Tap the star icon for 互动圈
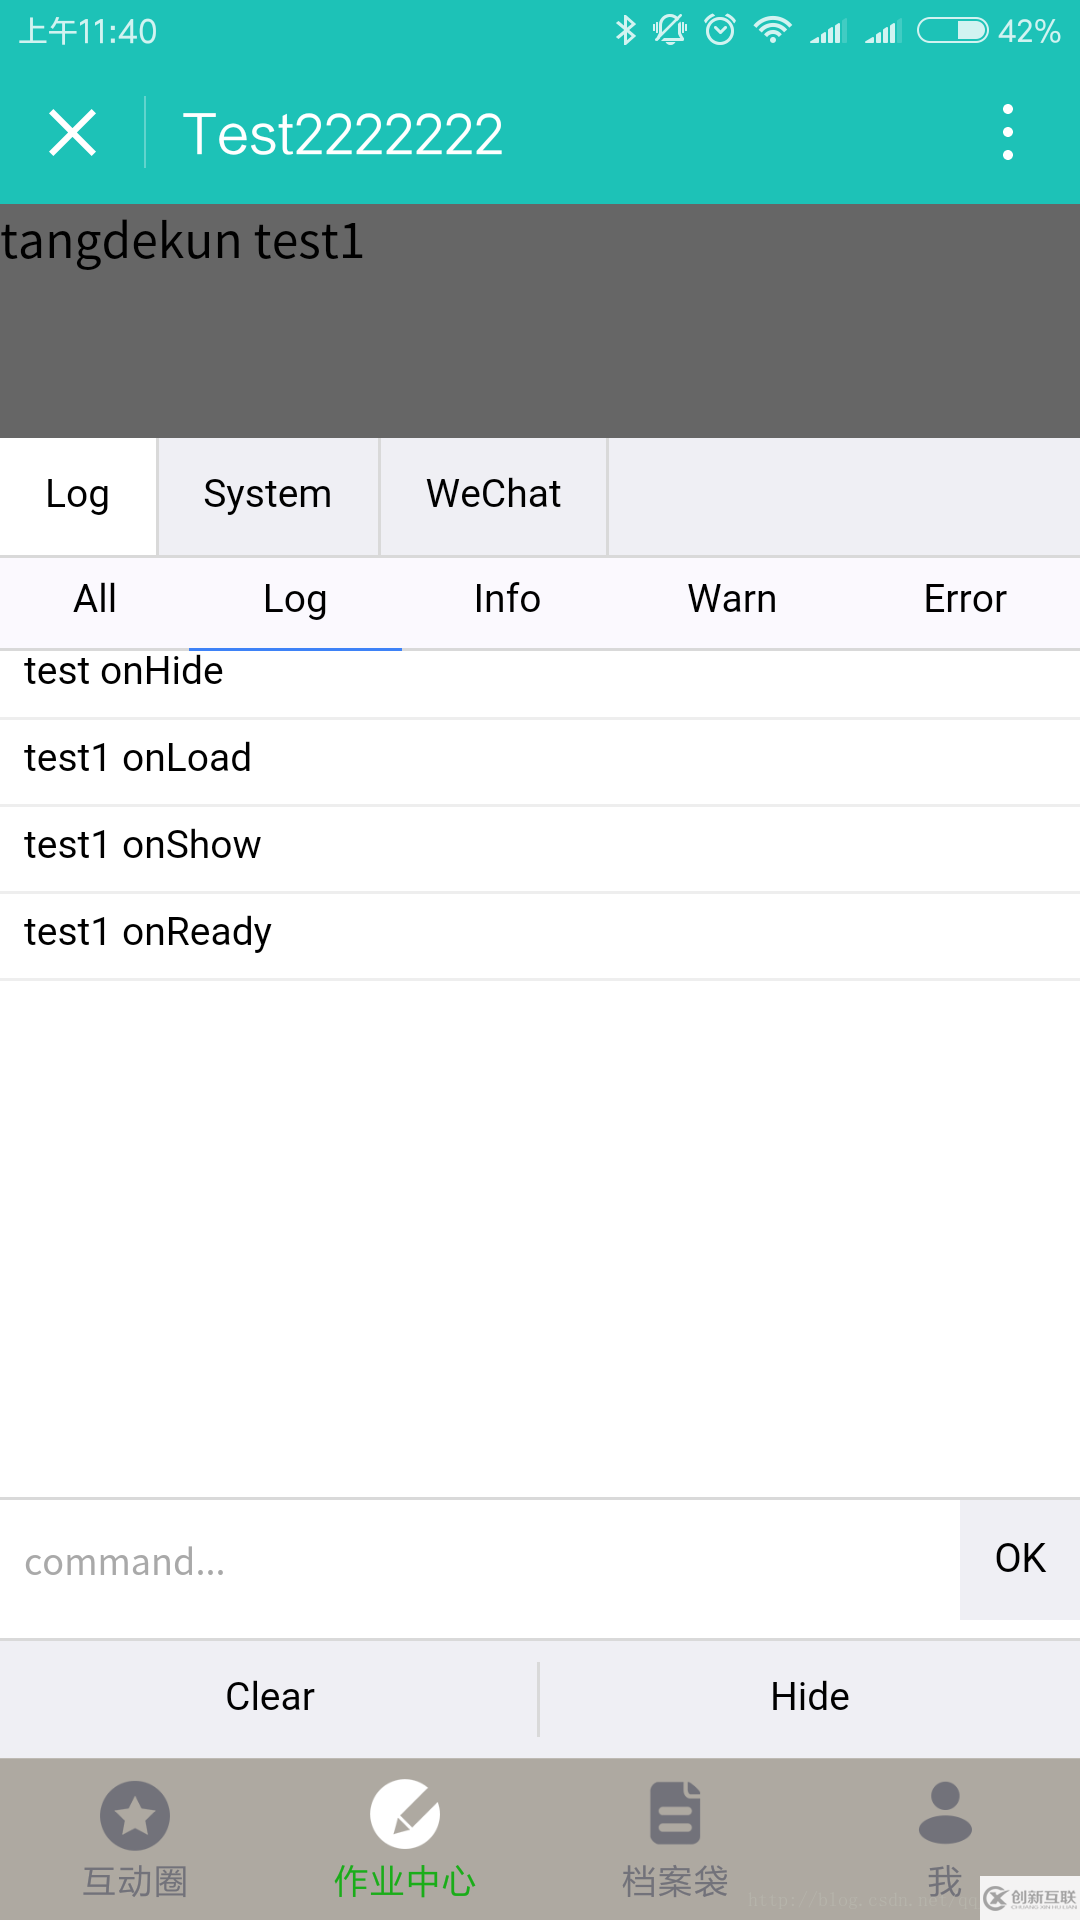This screenshot has height=1920, width=1080. 135,1815
